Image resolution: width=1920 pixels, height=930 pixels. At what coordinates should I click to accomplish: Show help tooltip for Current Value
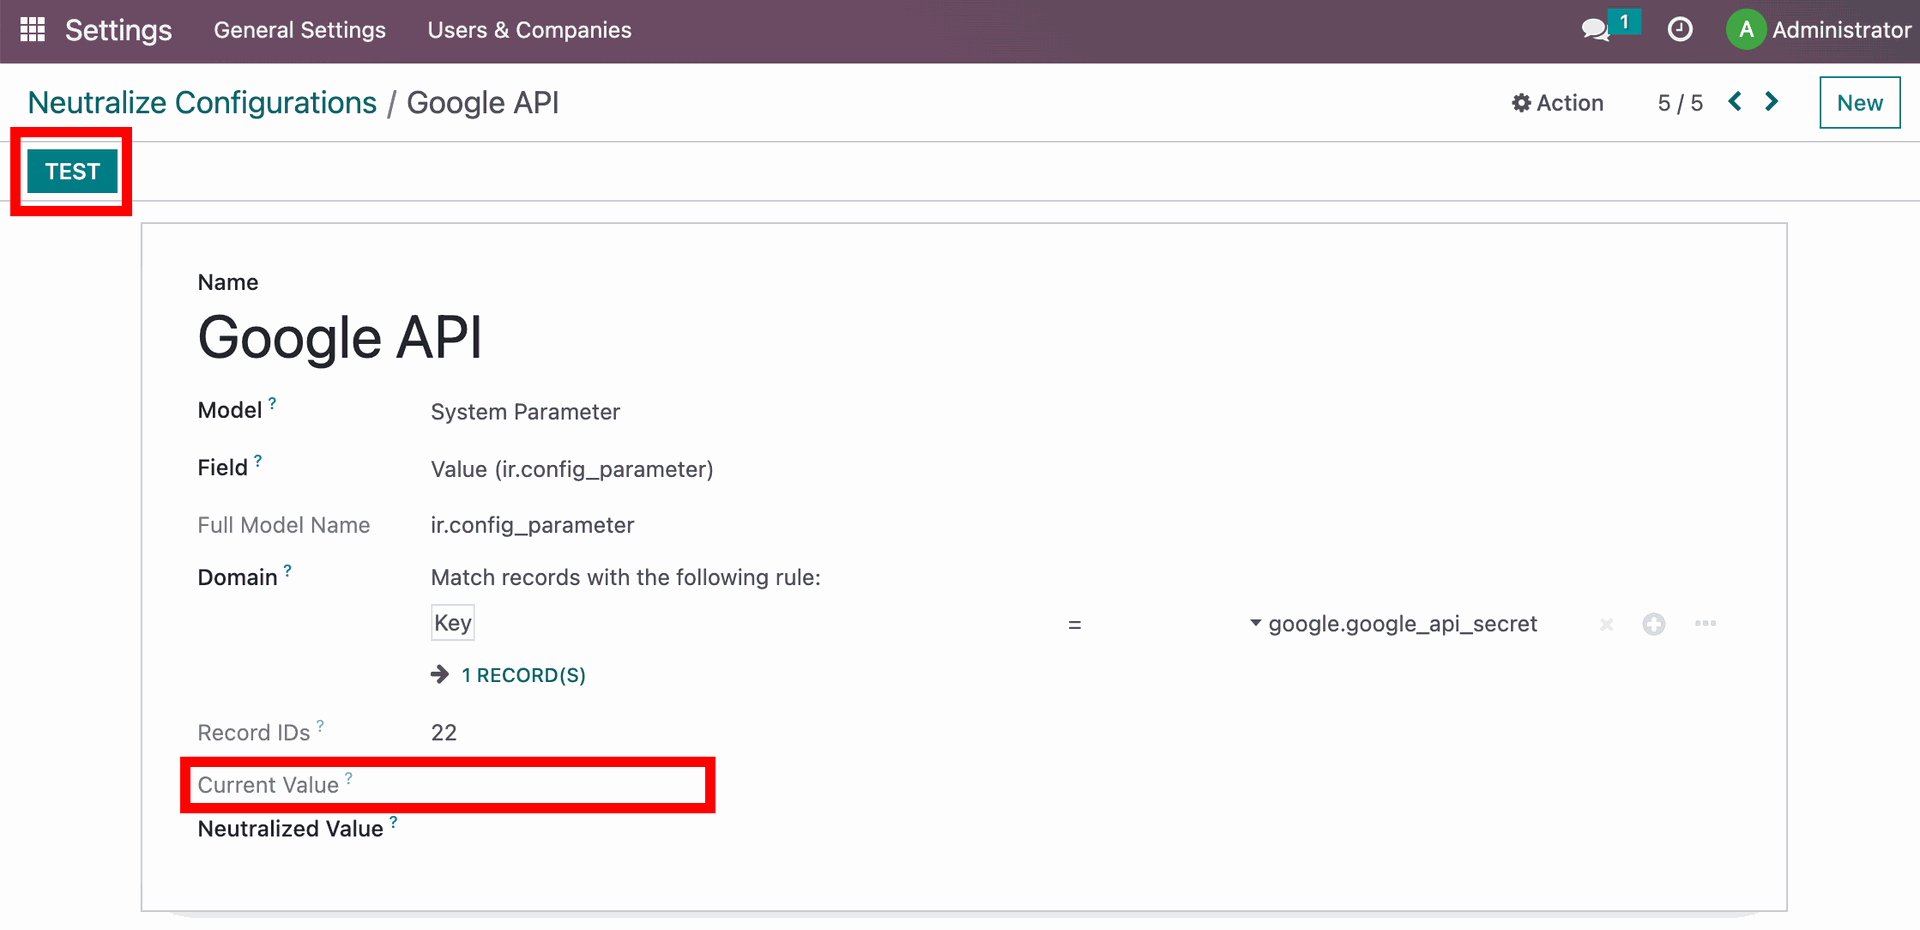tap(349, 778)
